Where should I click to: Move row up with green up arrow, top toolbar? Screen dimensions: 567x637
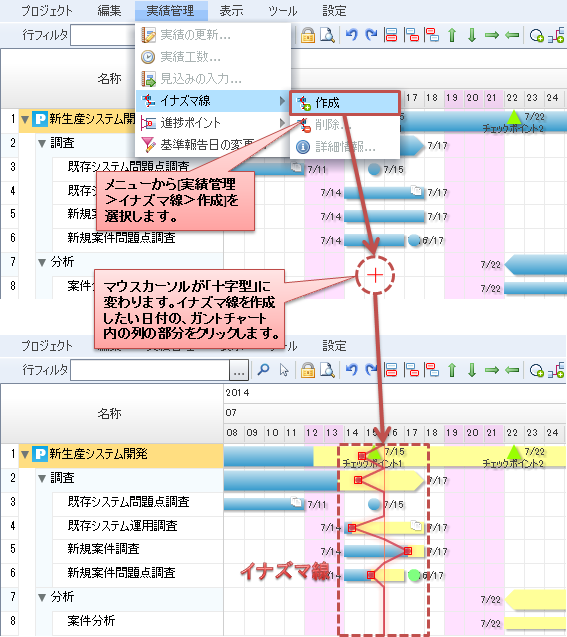tap(452, 35)
